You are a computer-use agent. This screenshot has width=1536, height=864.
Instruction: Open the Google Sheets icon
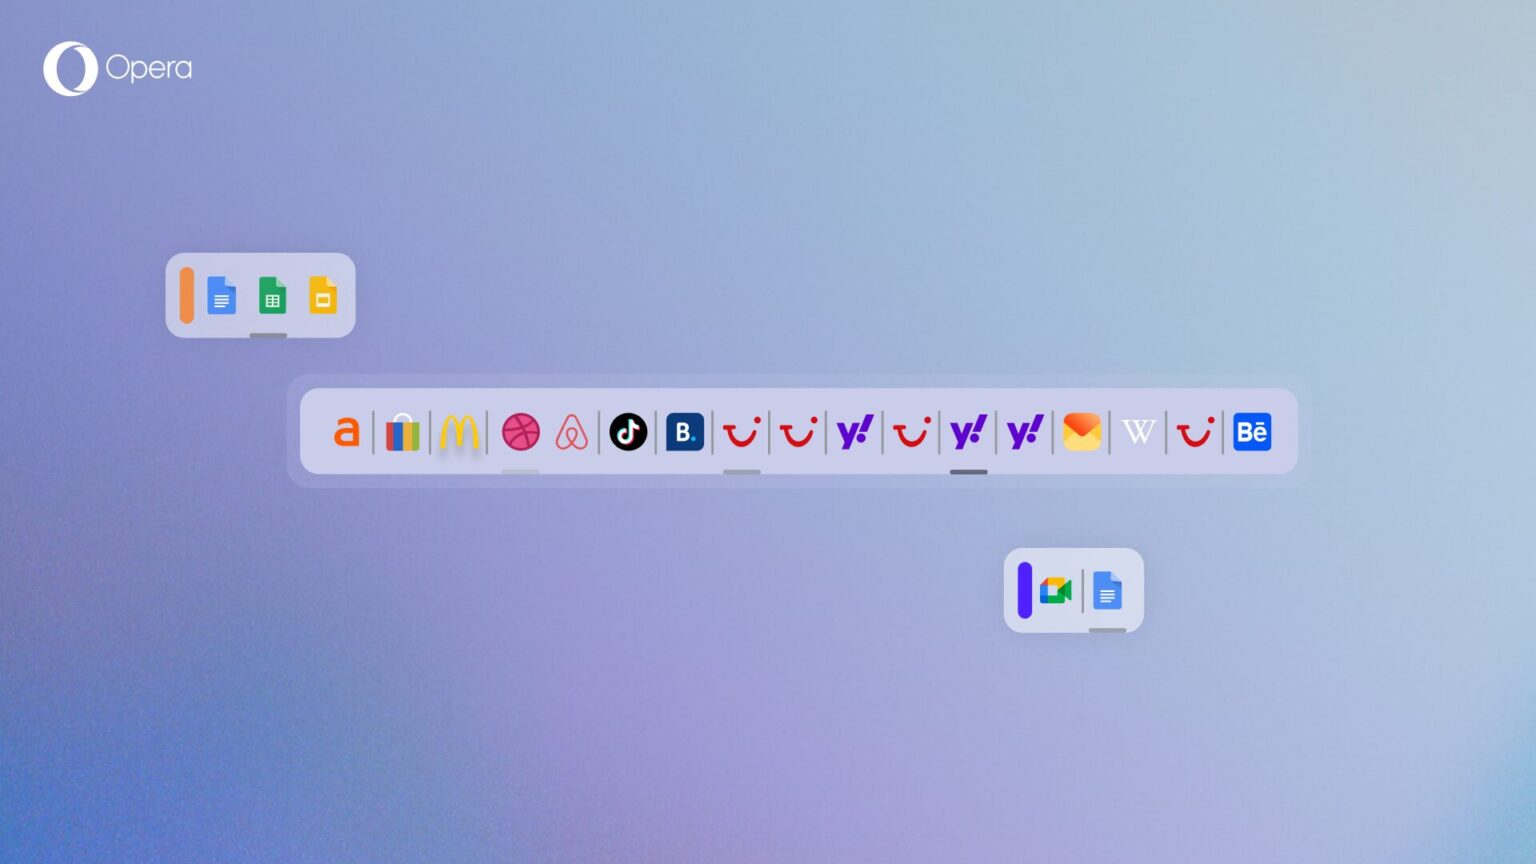[272, 296]
